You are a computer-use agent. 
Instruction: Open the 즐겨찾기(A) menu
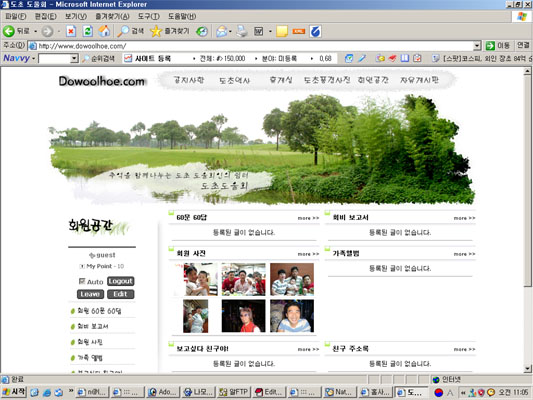click(x=112, y=16)
